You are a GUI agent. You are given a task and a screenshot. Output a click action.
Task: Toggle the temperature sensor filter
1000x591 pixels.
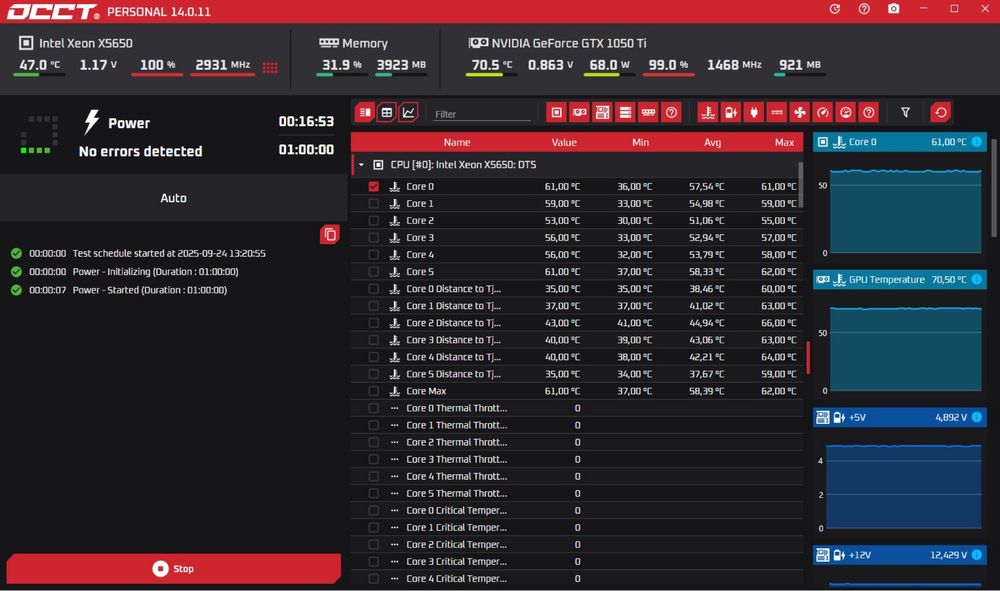[x=708, y=113]
